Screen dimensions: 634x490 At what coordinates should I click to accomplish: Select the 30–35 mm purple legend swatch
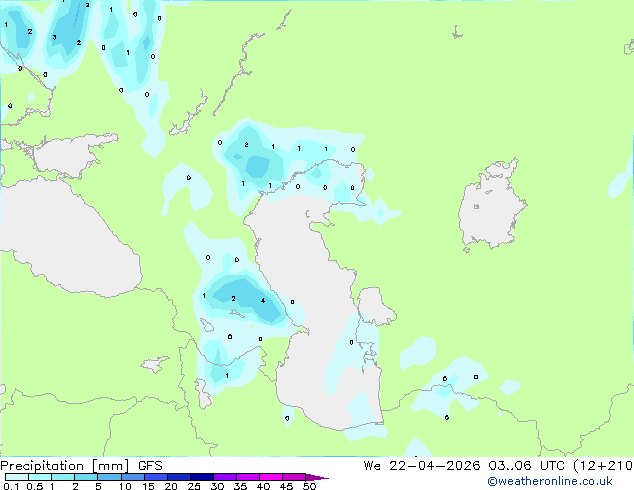pyautogui.click(x=225, y=477)
